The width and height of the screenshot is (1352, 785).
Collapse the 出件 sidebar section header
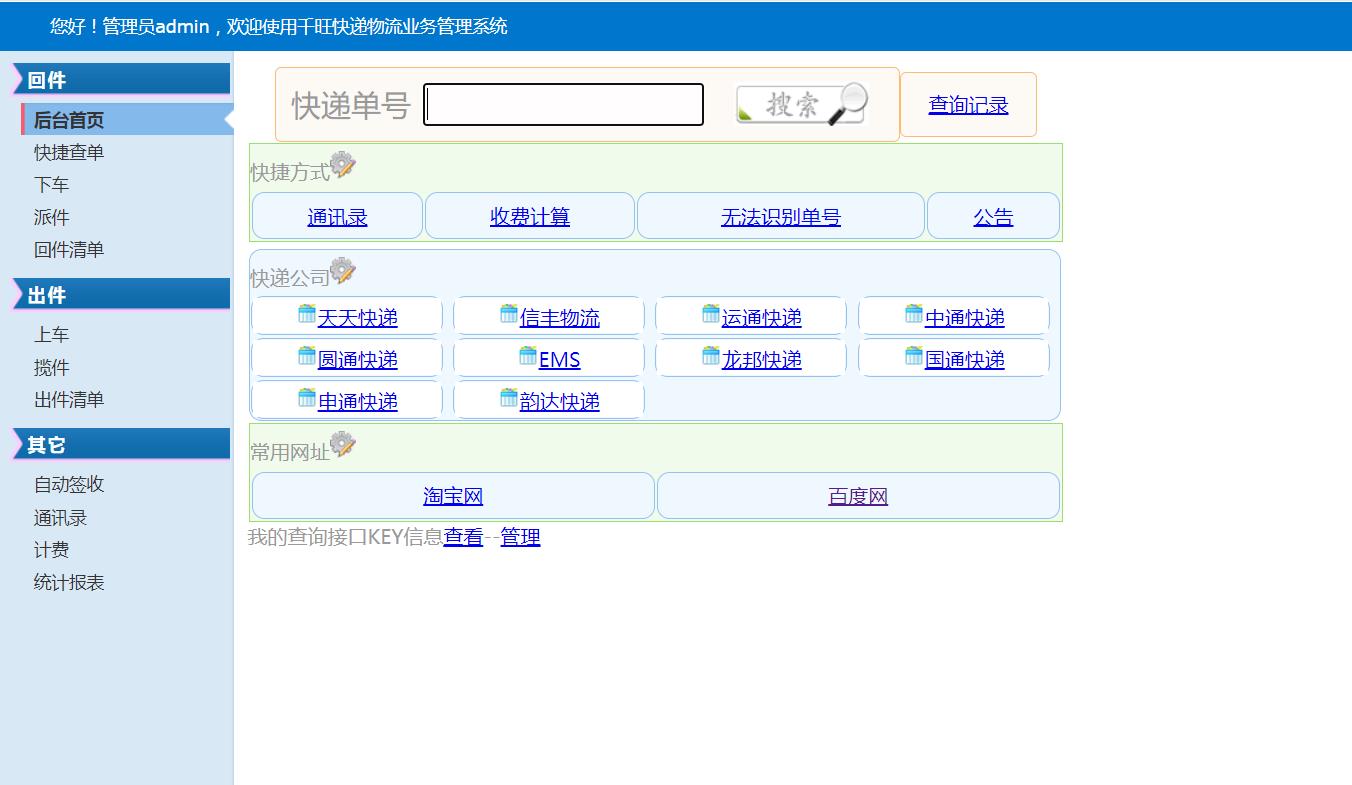click(x=121, y=294)
